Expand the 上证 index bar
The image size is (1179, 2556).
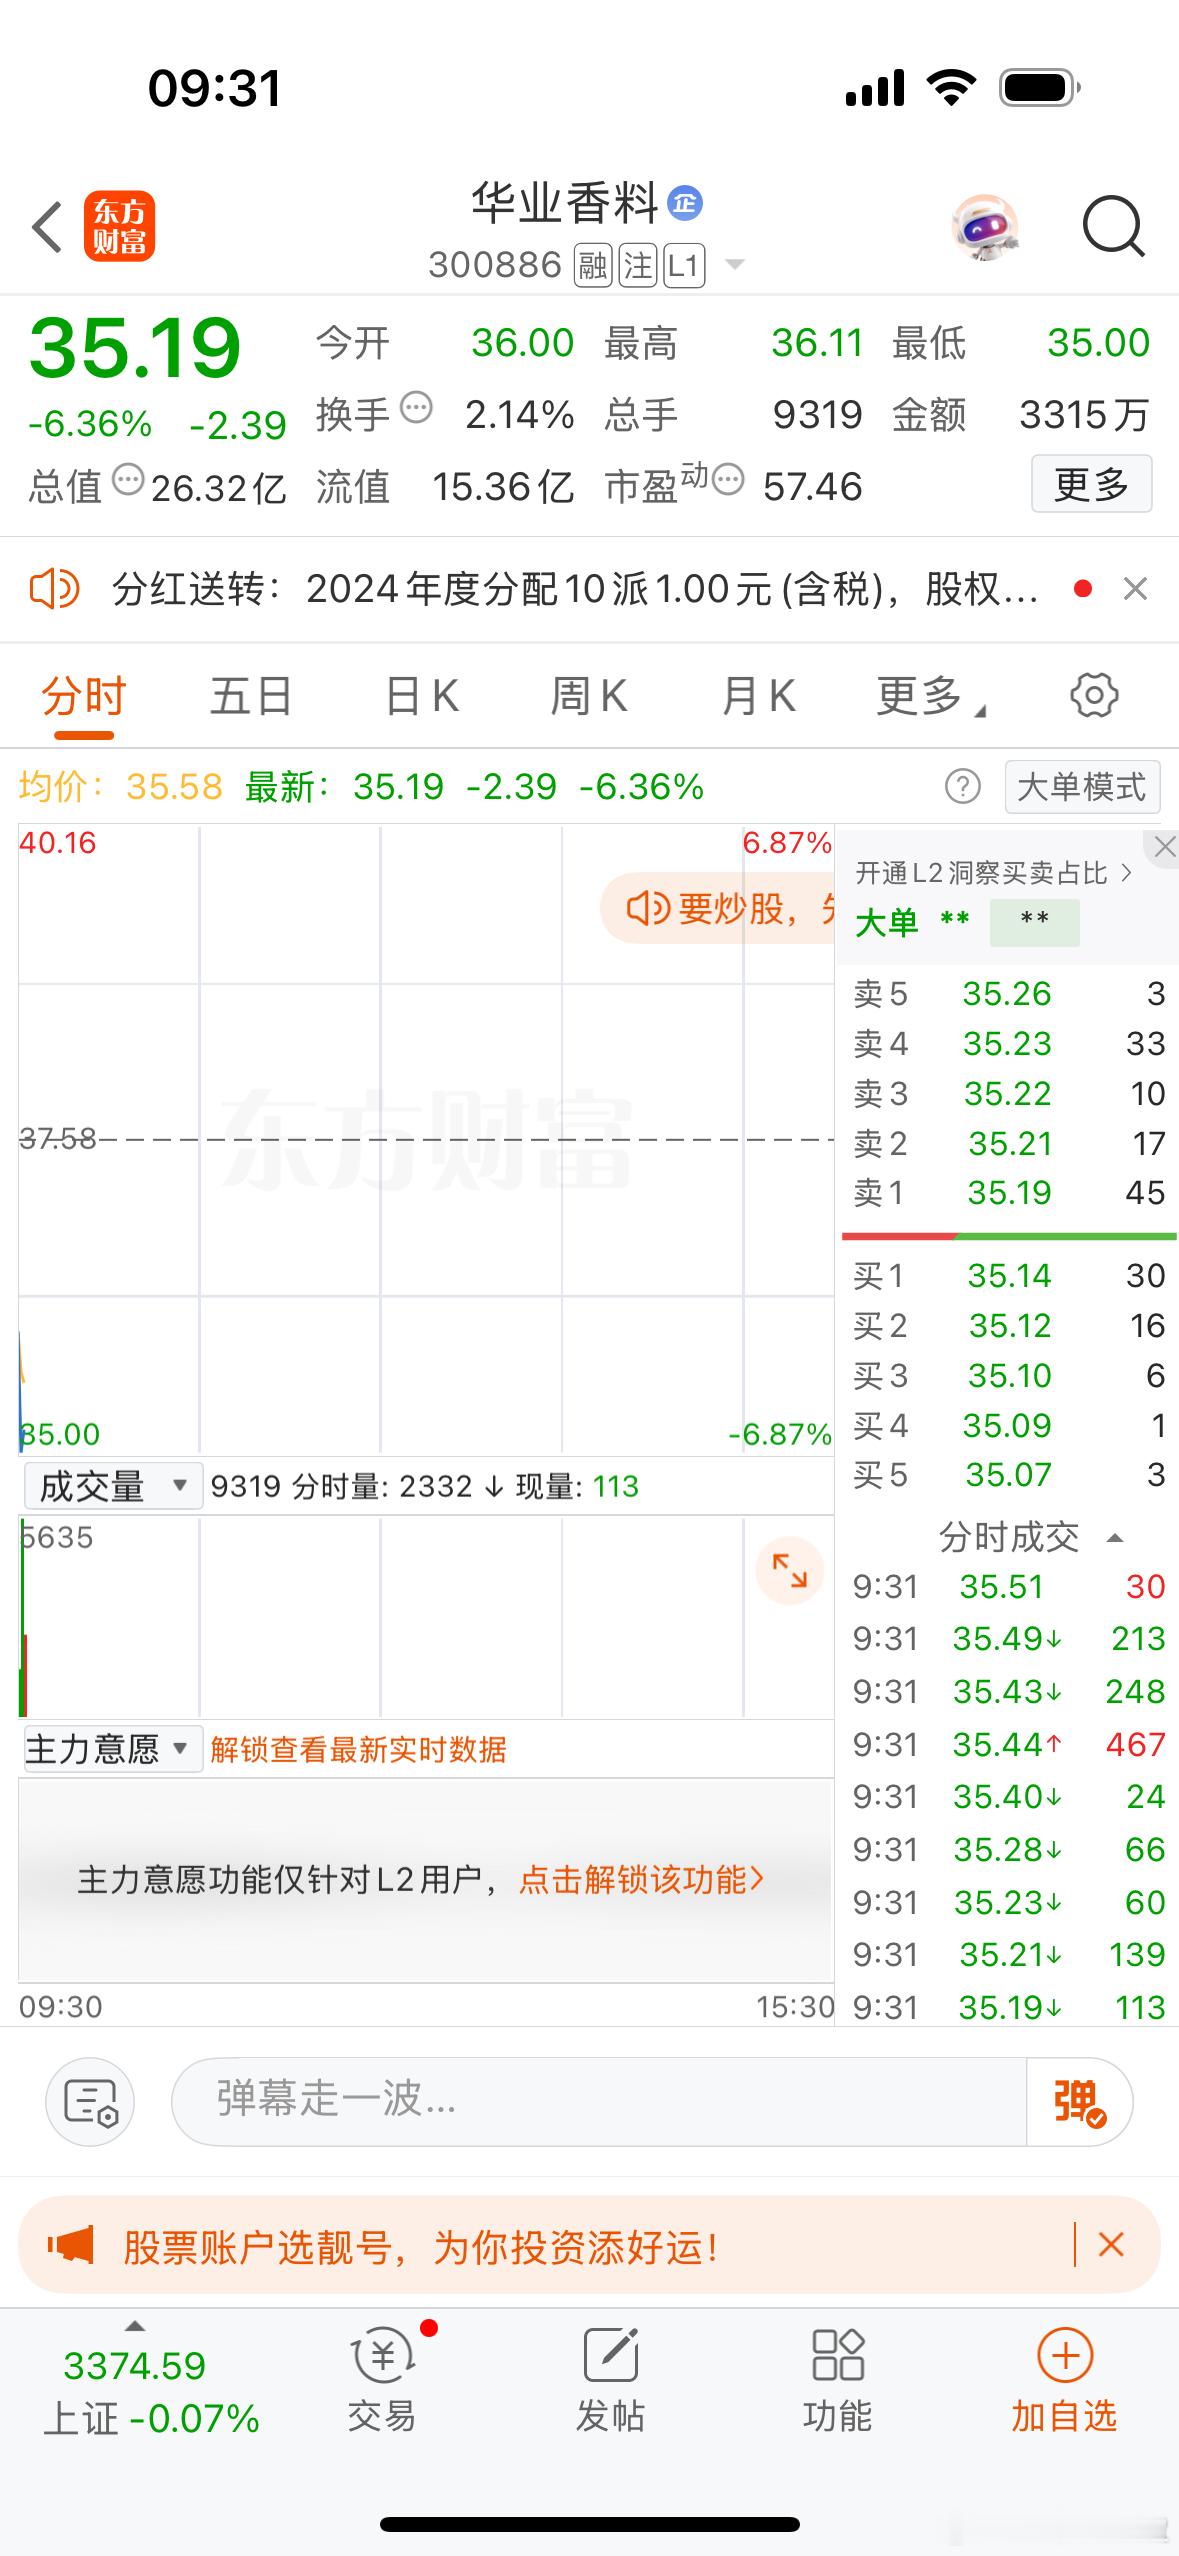tap(135, 2325)
